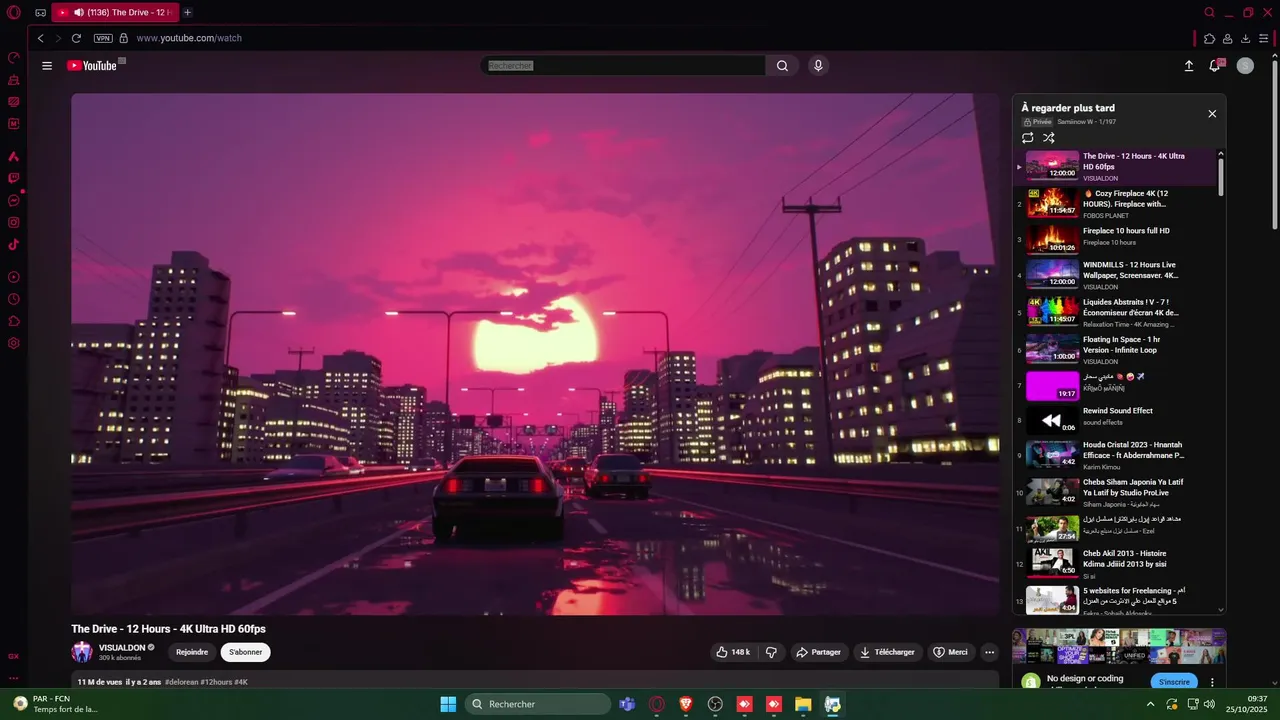The image size is (1280, 720).
Task: Like the video with 148 k thumbs up
Action: (x=733, y=652)
